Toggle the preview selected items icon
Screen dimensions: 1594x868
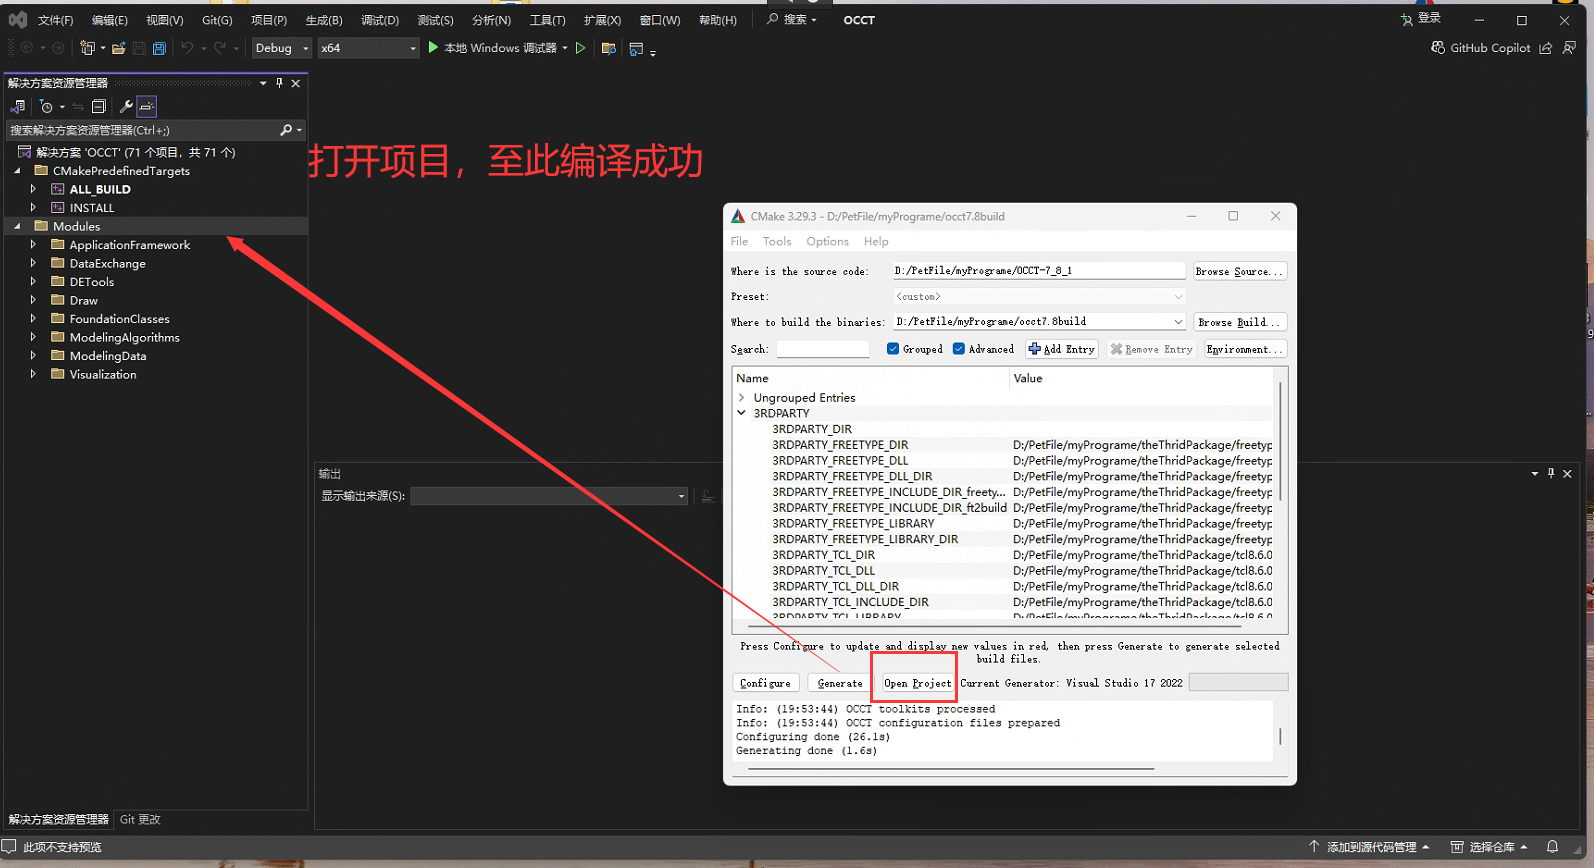pos(147,106)
